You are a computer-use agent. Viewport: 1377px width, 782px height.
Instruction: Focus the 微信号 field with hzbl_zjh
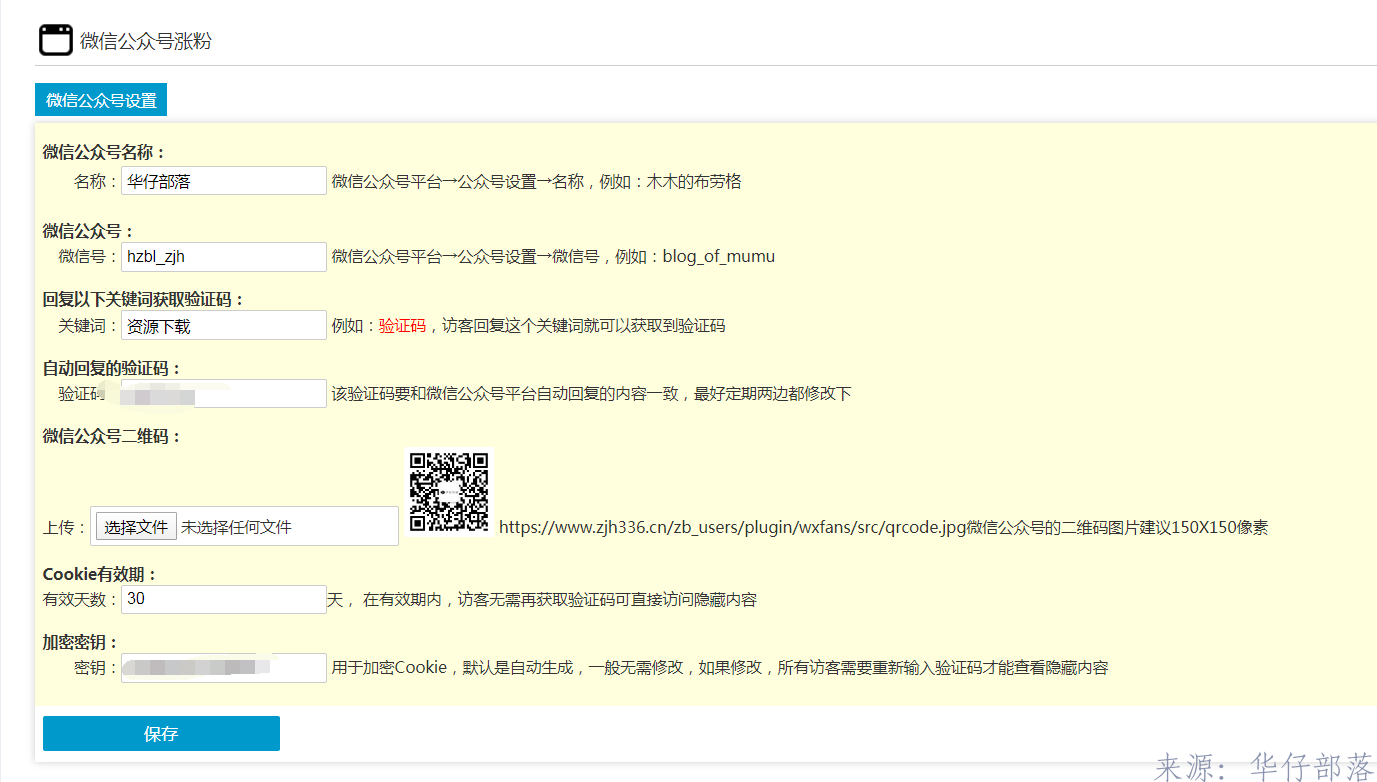click(x=223, y=256)
